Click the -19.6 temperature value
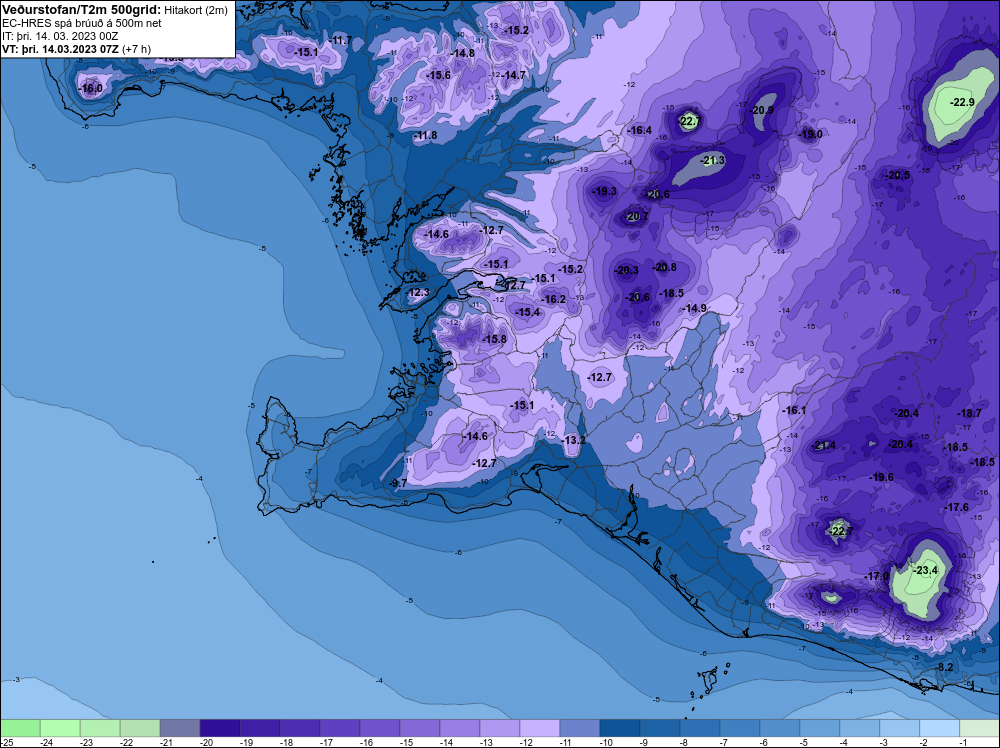 coord(881,477)
